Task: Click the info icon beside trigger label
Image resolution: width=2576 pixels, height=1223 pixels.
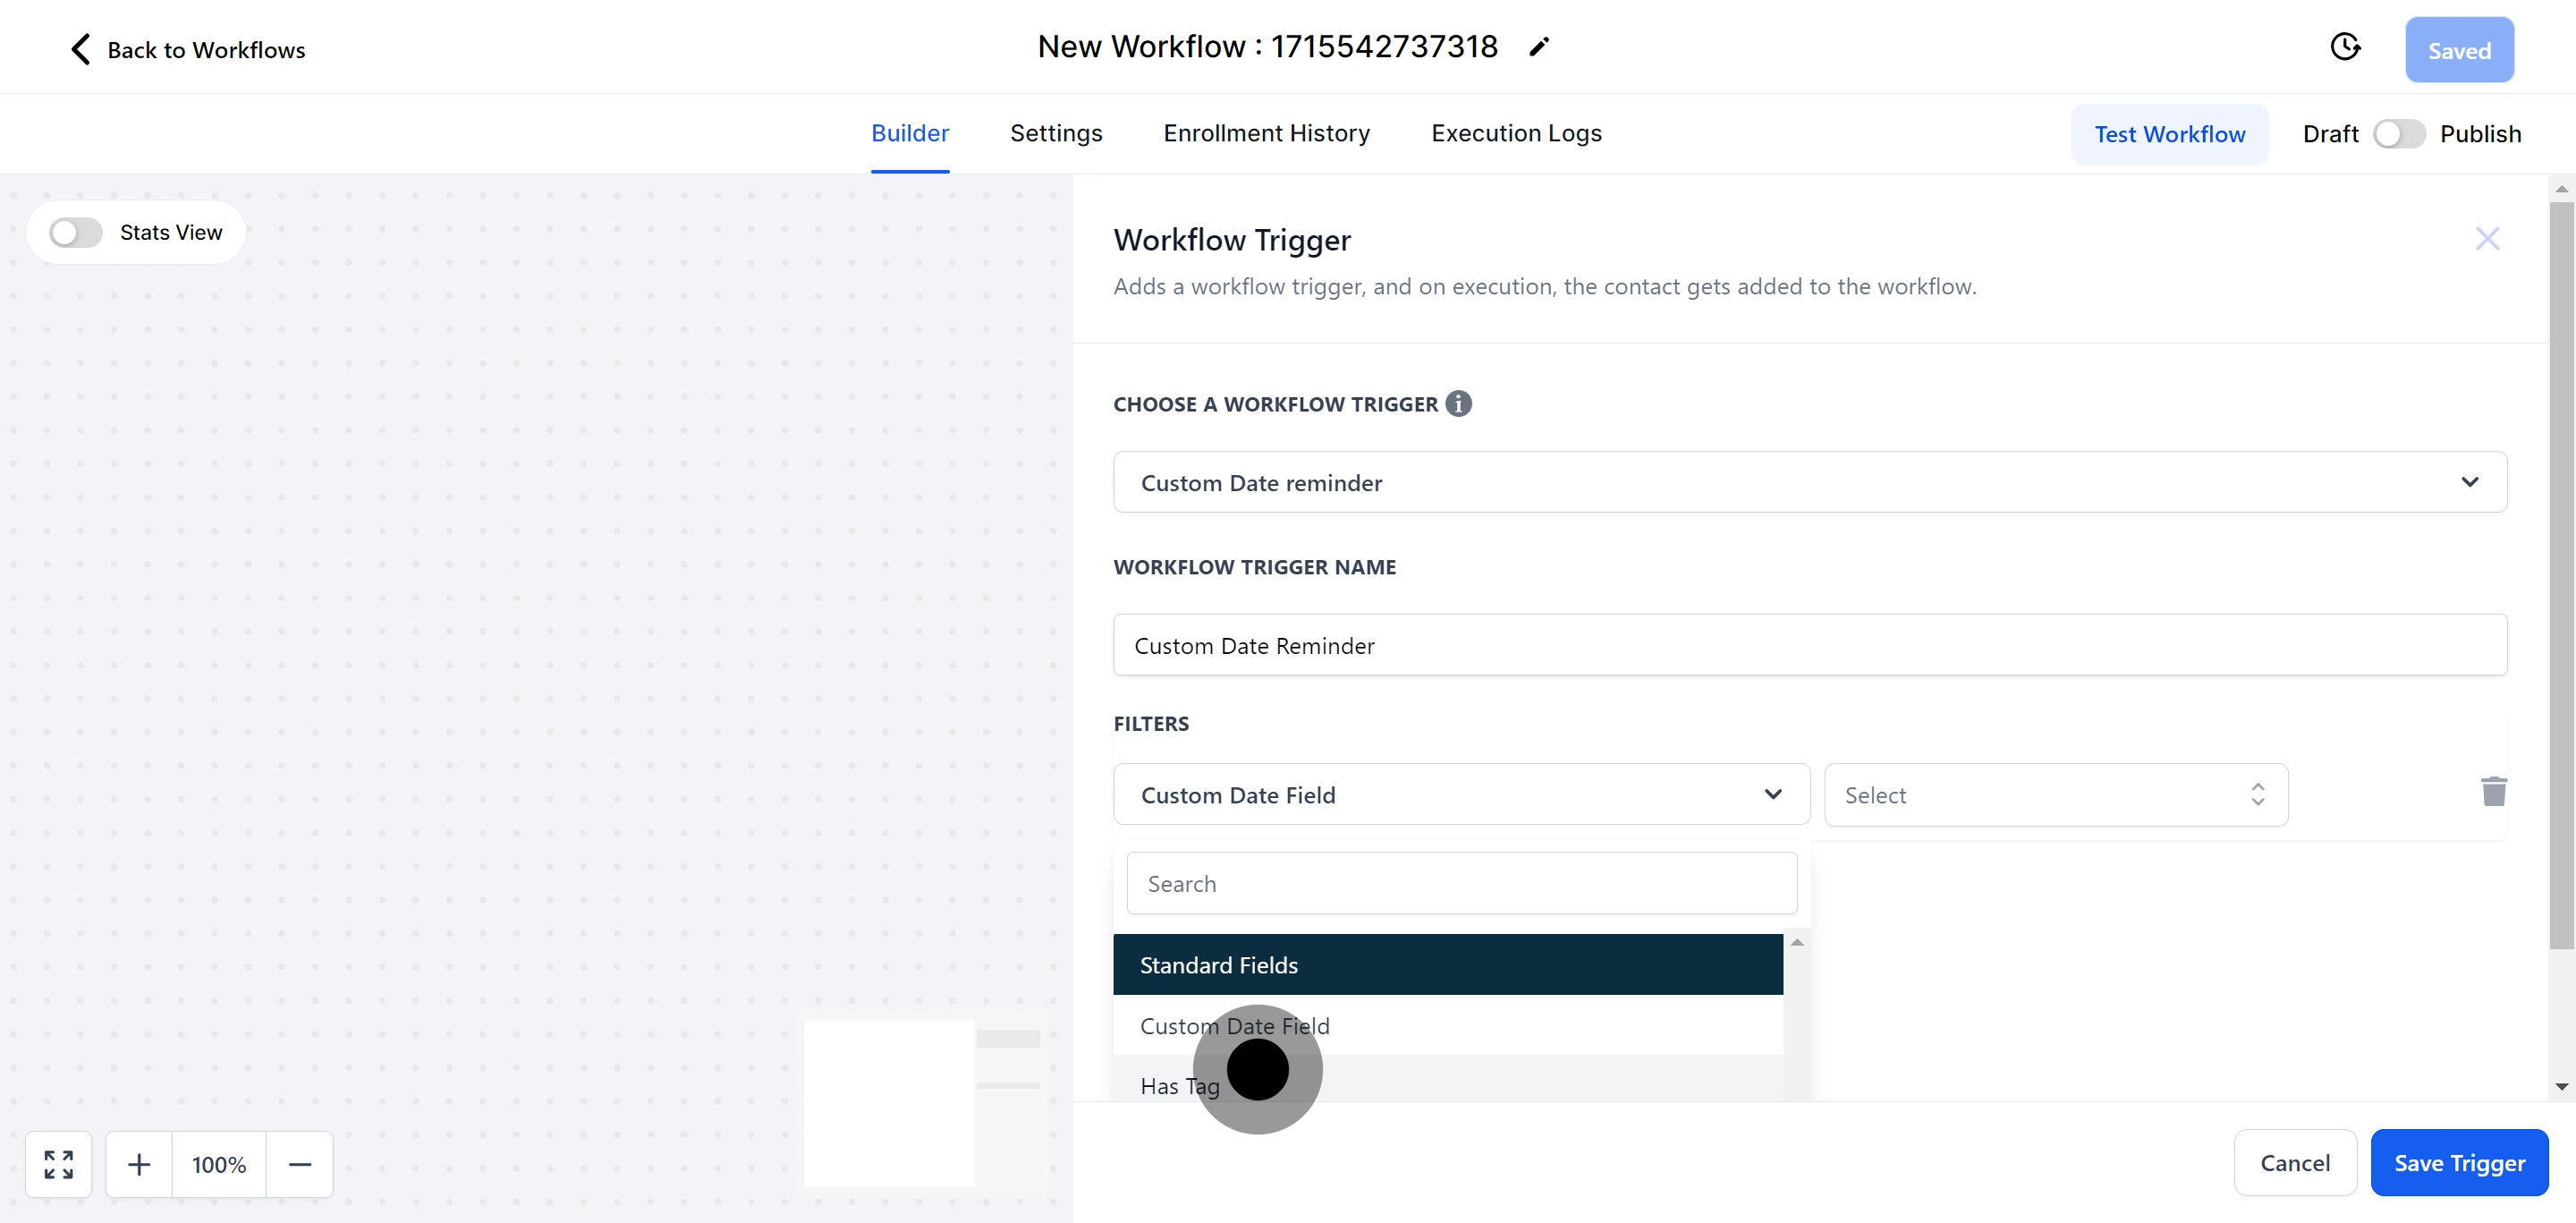Action: 1458,404
